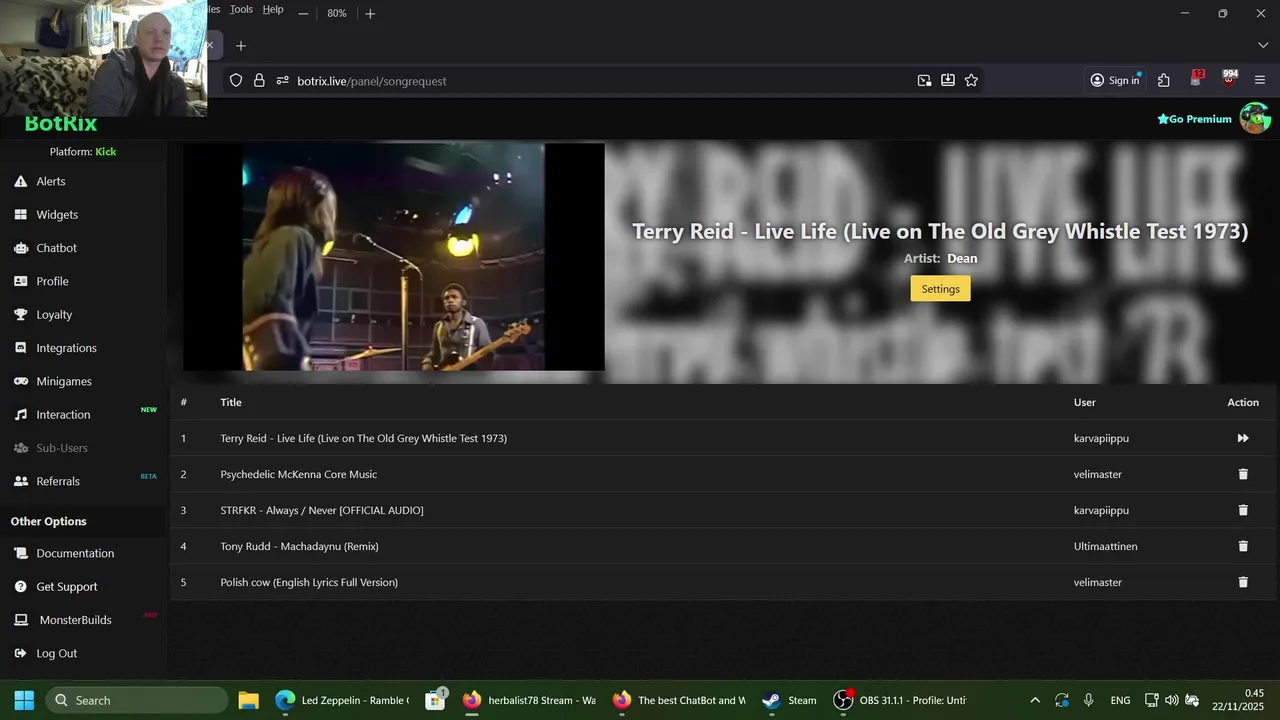Delete STRFKR - Always / Never request
The width and height of the screenshot is (1280, 720).
point(1243,510)
